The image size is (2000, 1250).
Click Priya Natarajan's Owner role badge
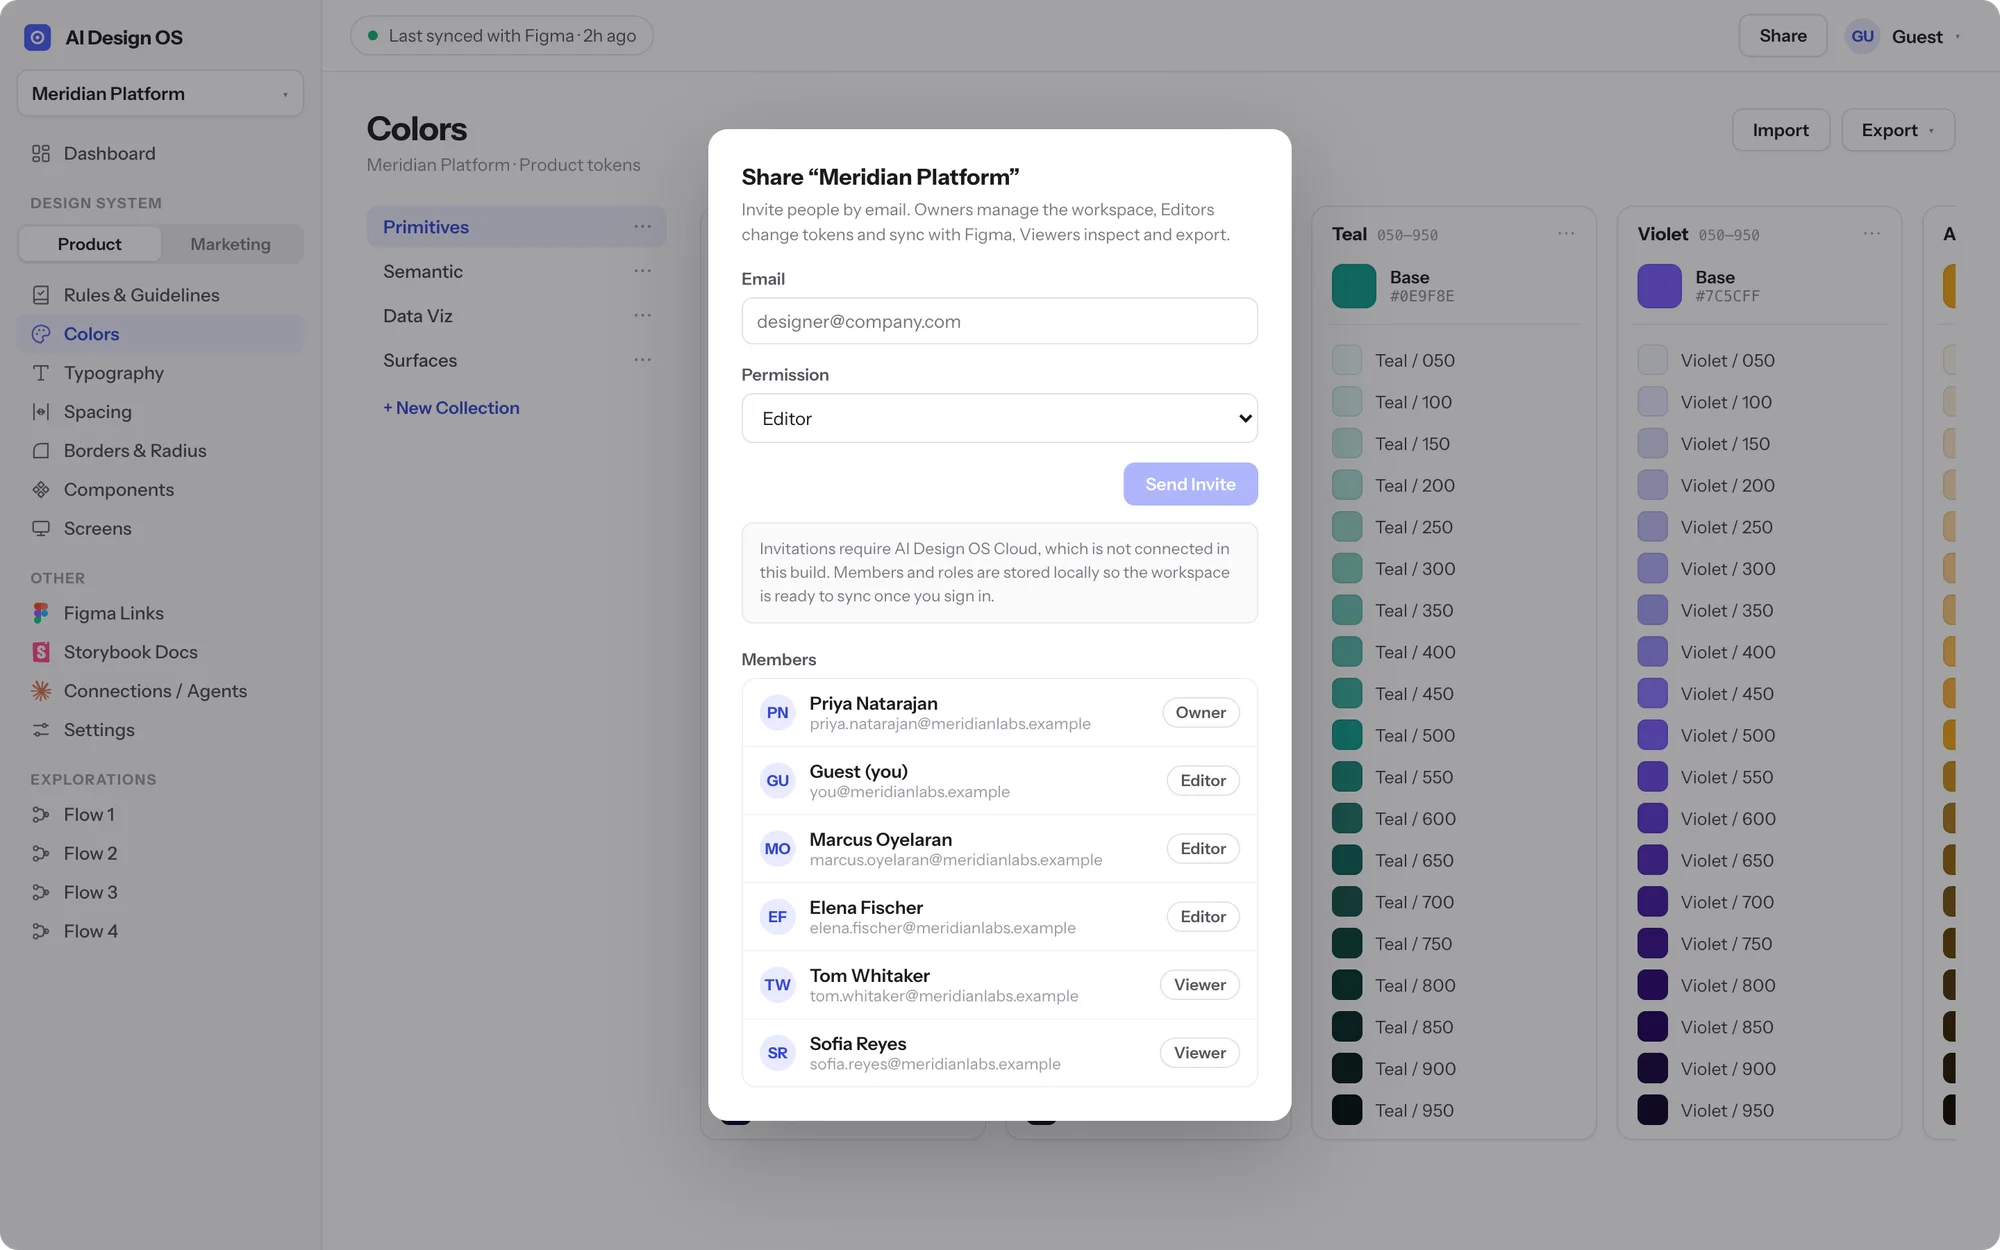tap(1201, 713)
